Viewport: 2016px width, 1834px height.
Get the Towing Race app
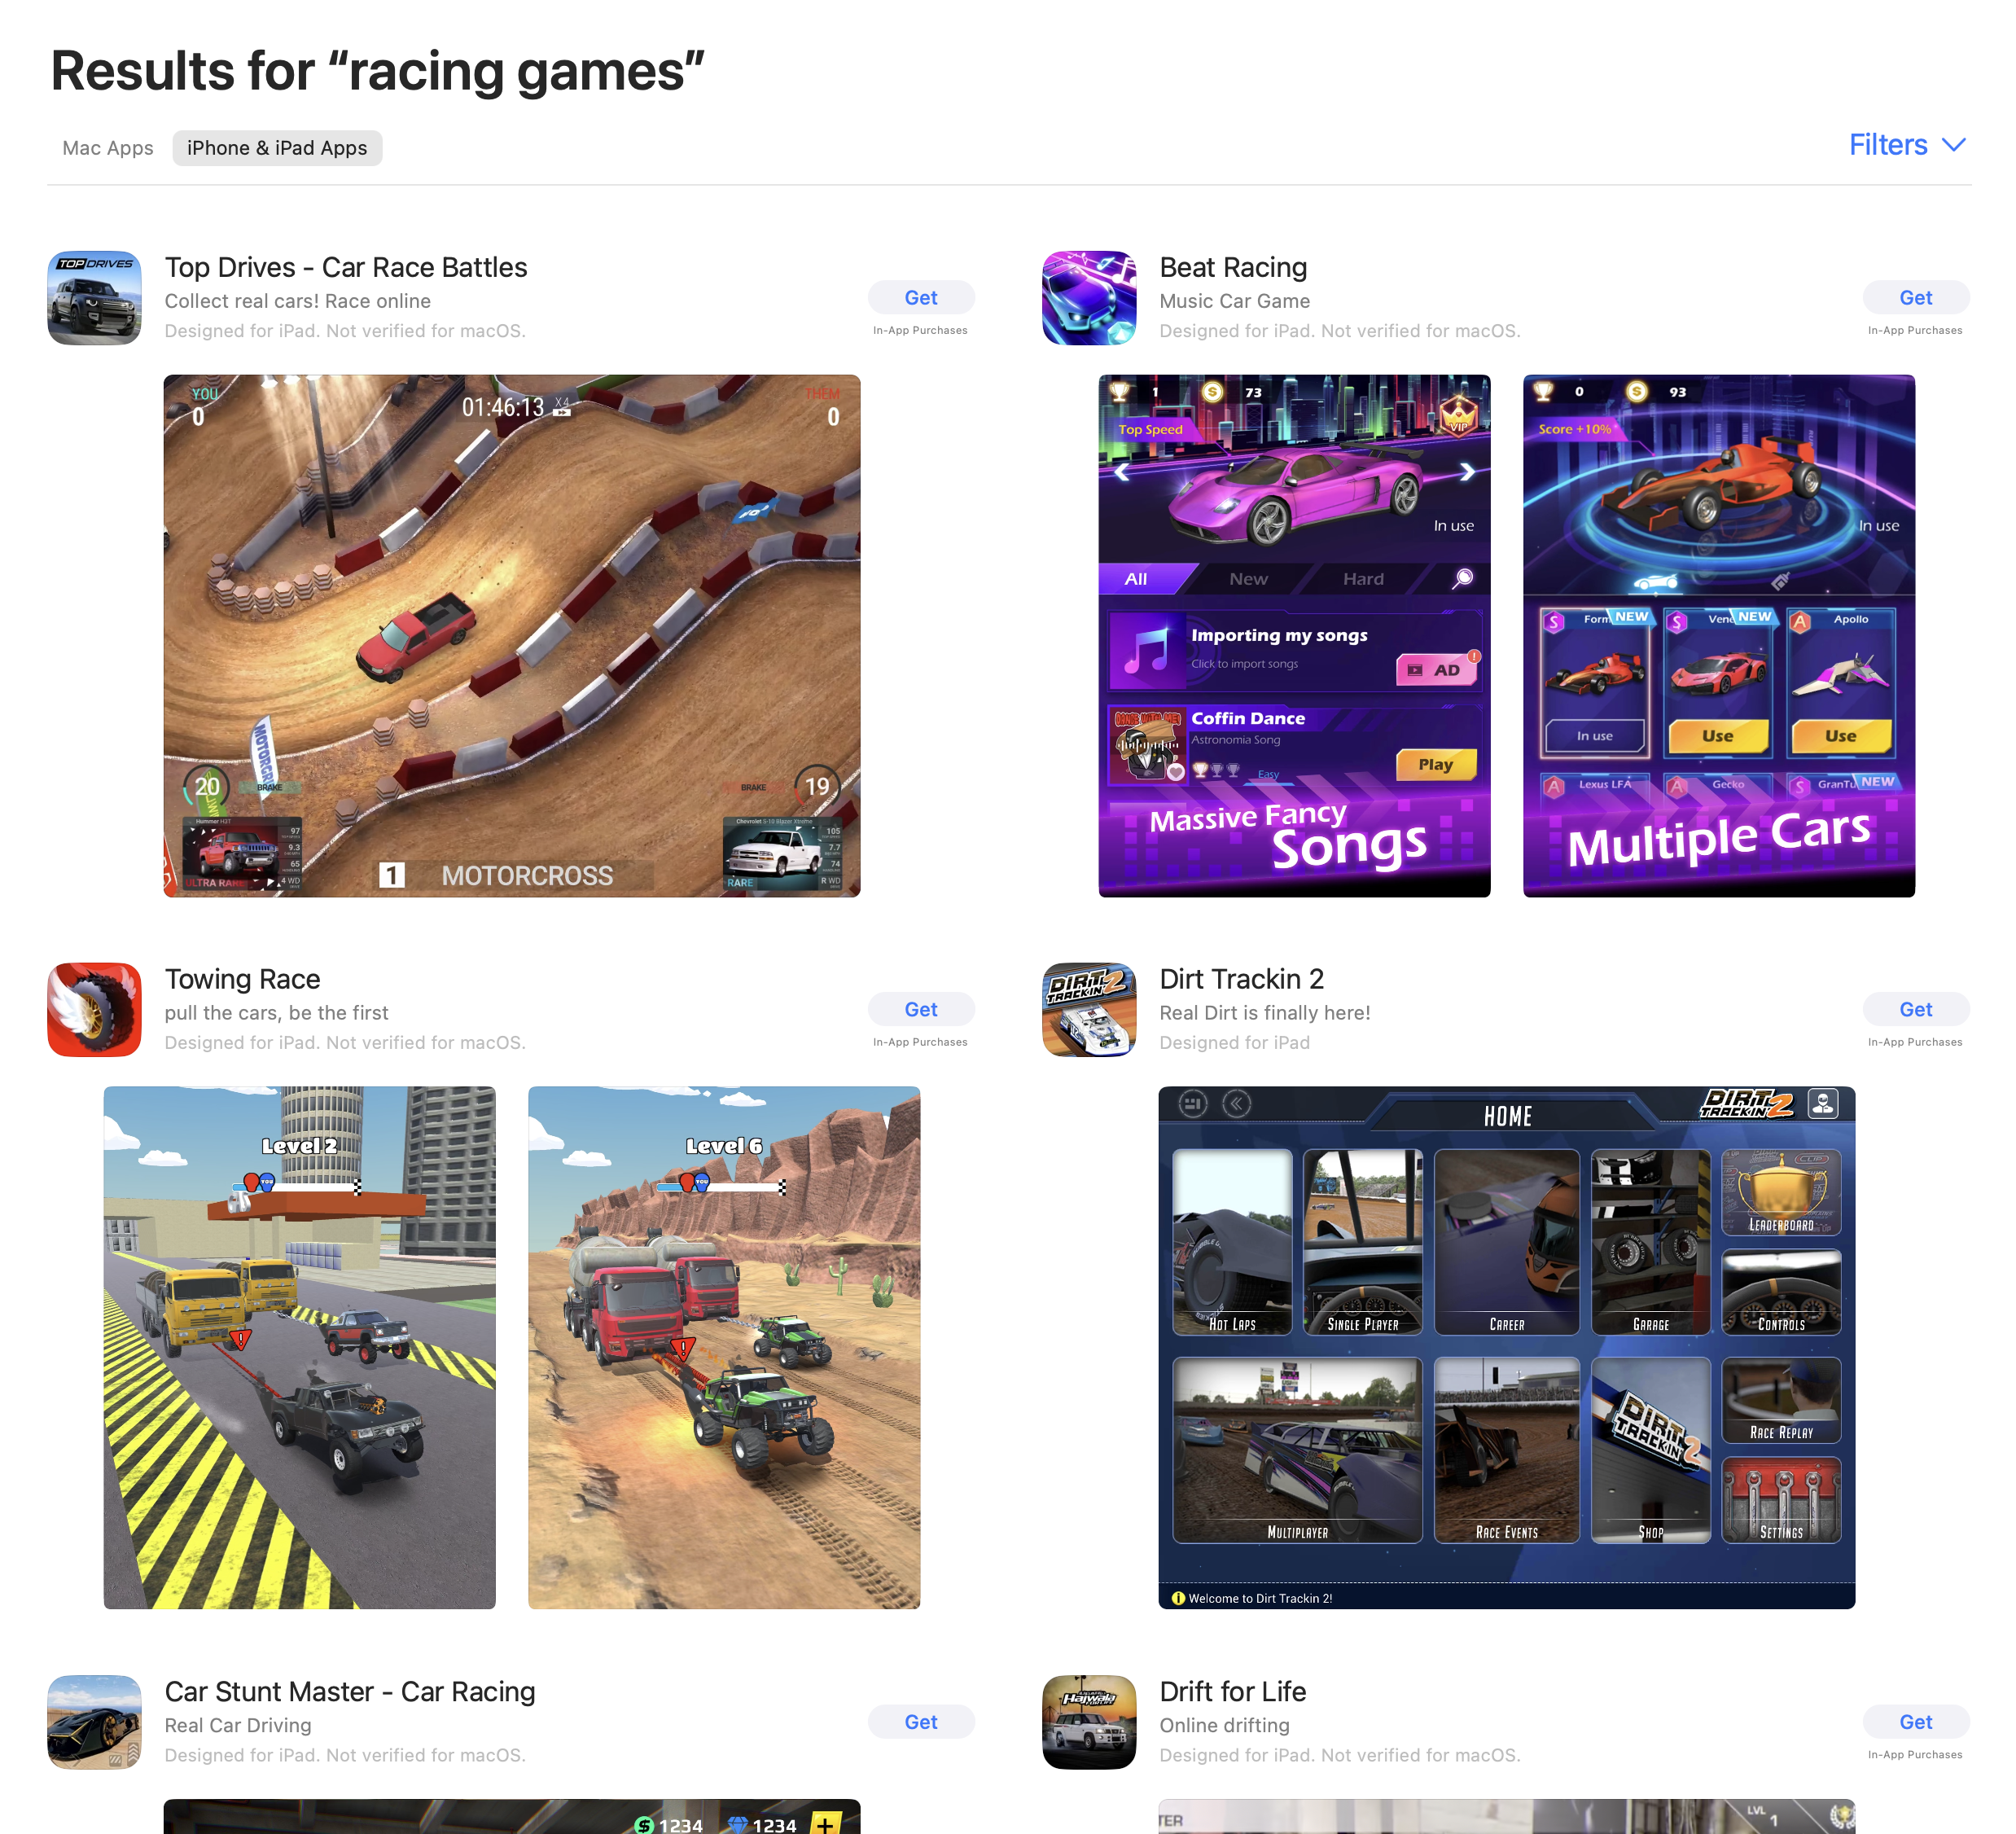tap(921, 1010)
